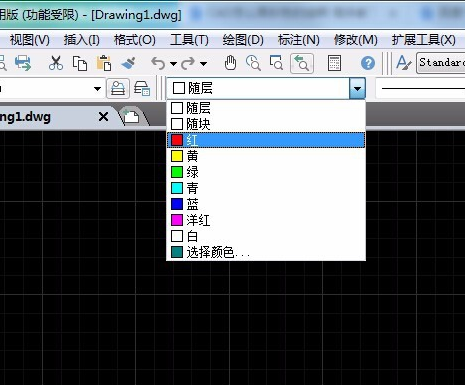
Task: Choose 随层 in the color list
Action: (x=266, y=108)
